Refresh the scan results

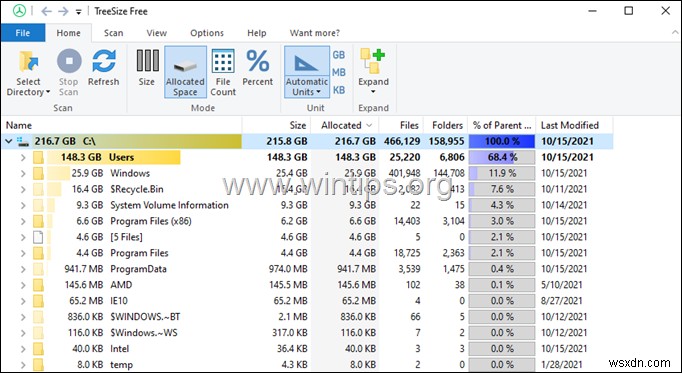[x=104, y=68]
